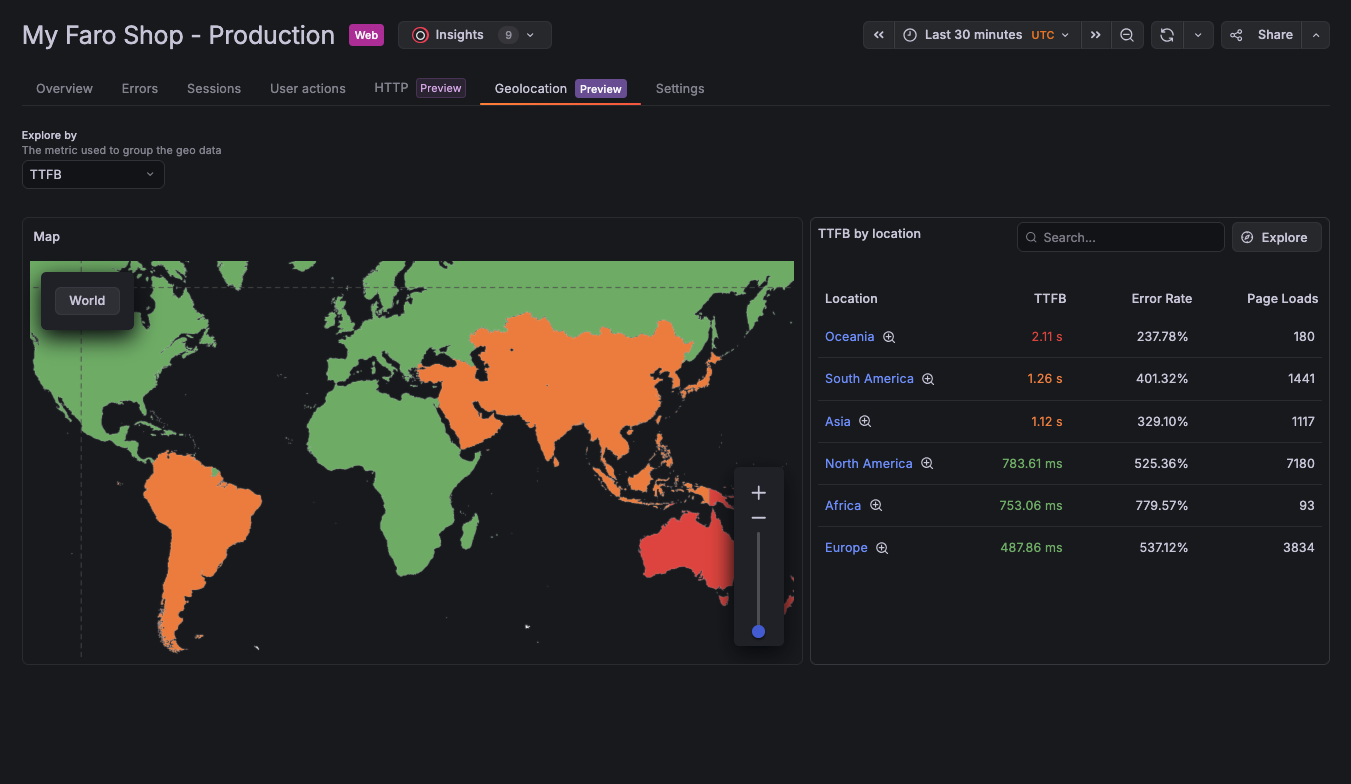Image resolution: width=1351 pixels, height=784 pixels.
Task: Switch to the Errors tab
Action: (x=139, y=88)
